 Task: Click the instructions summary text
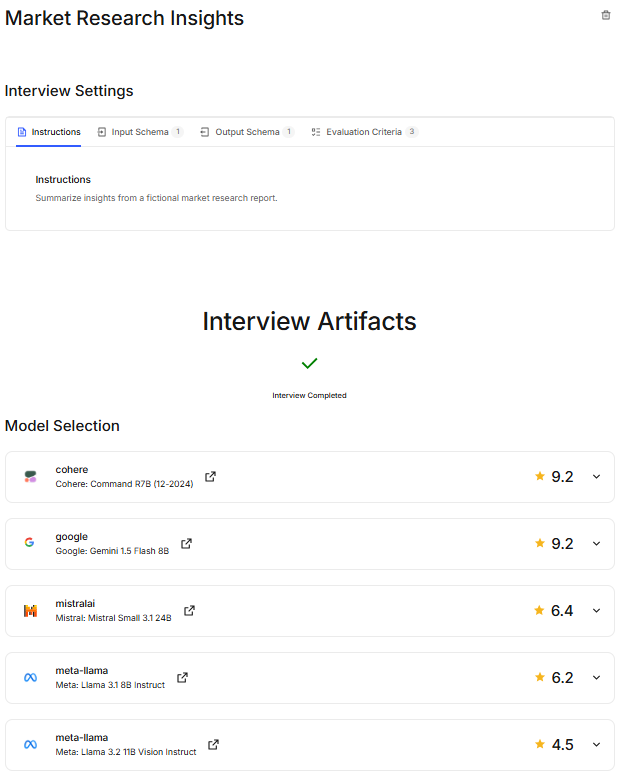[x=156, y=198]
